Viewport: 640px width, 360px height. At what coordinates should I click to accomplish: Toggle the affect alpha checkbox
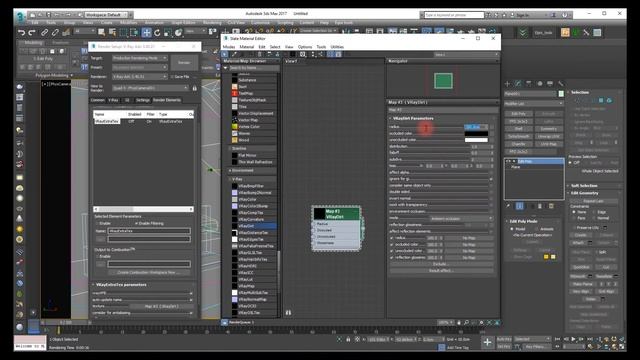point(491,172)
